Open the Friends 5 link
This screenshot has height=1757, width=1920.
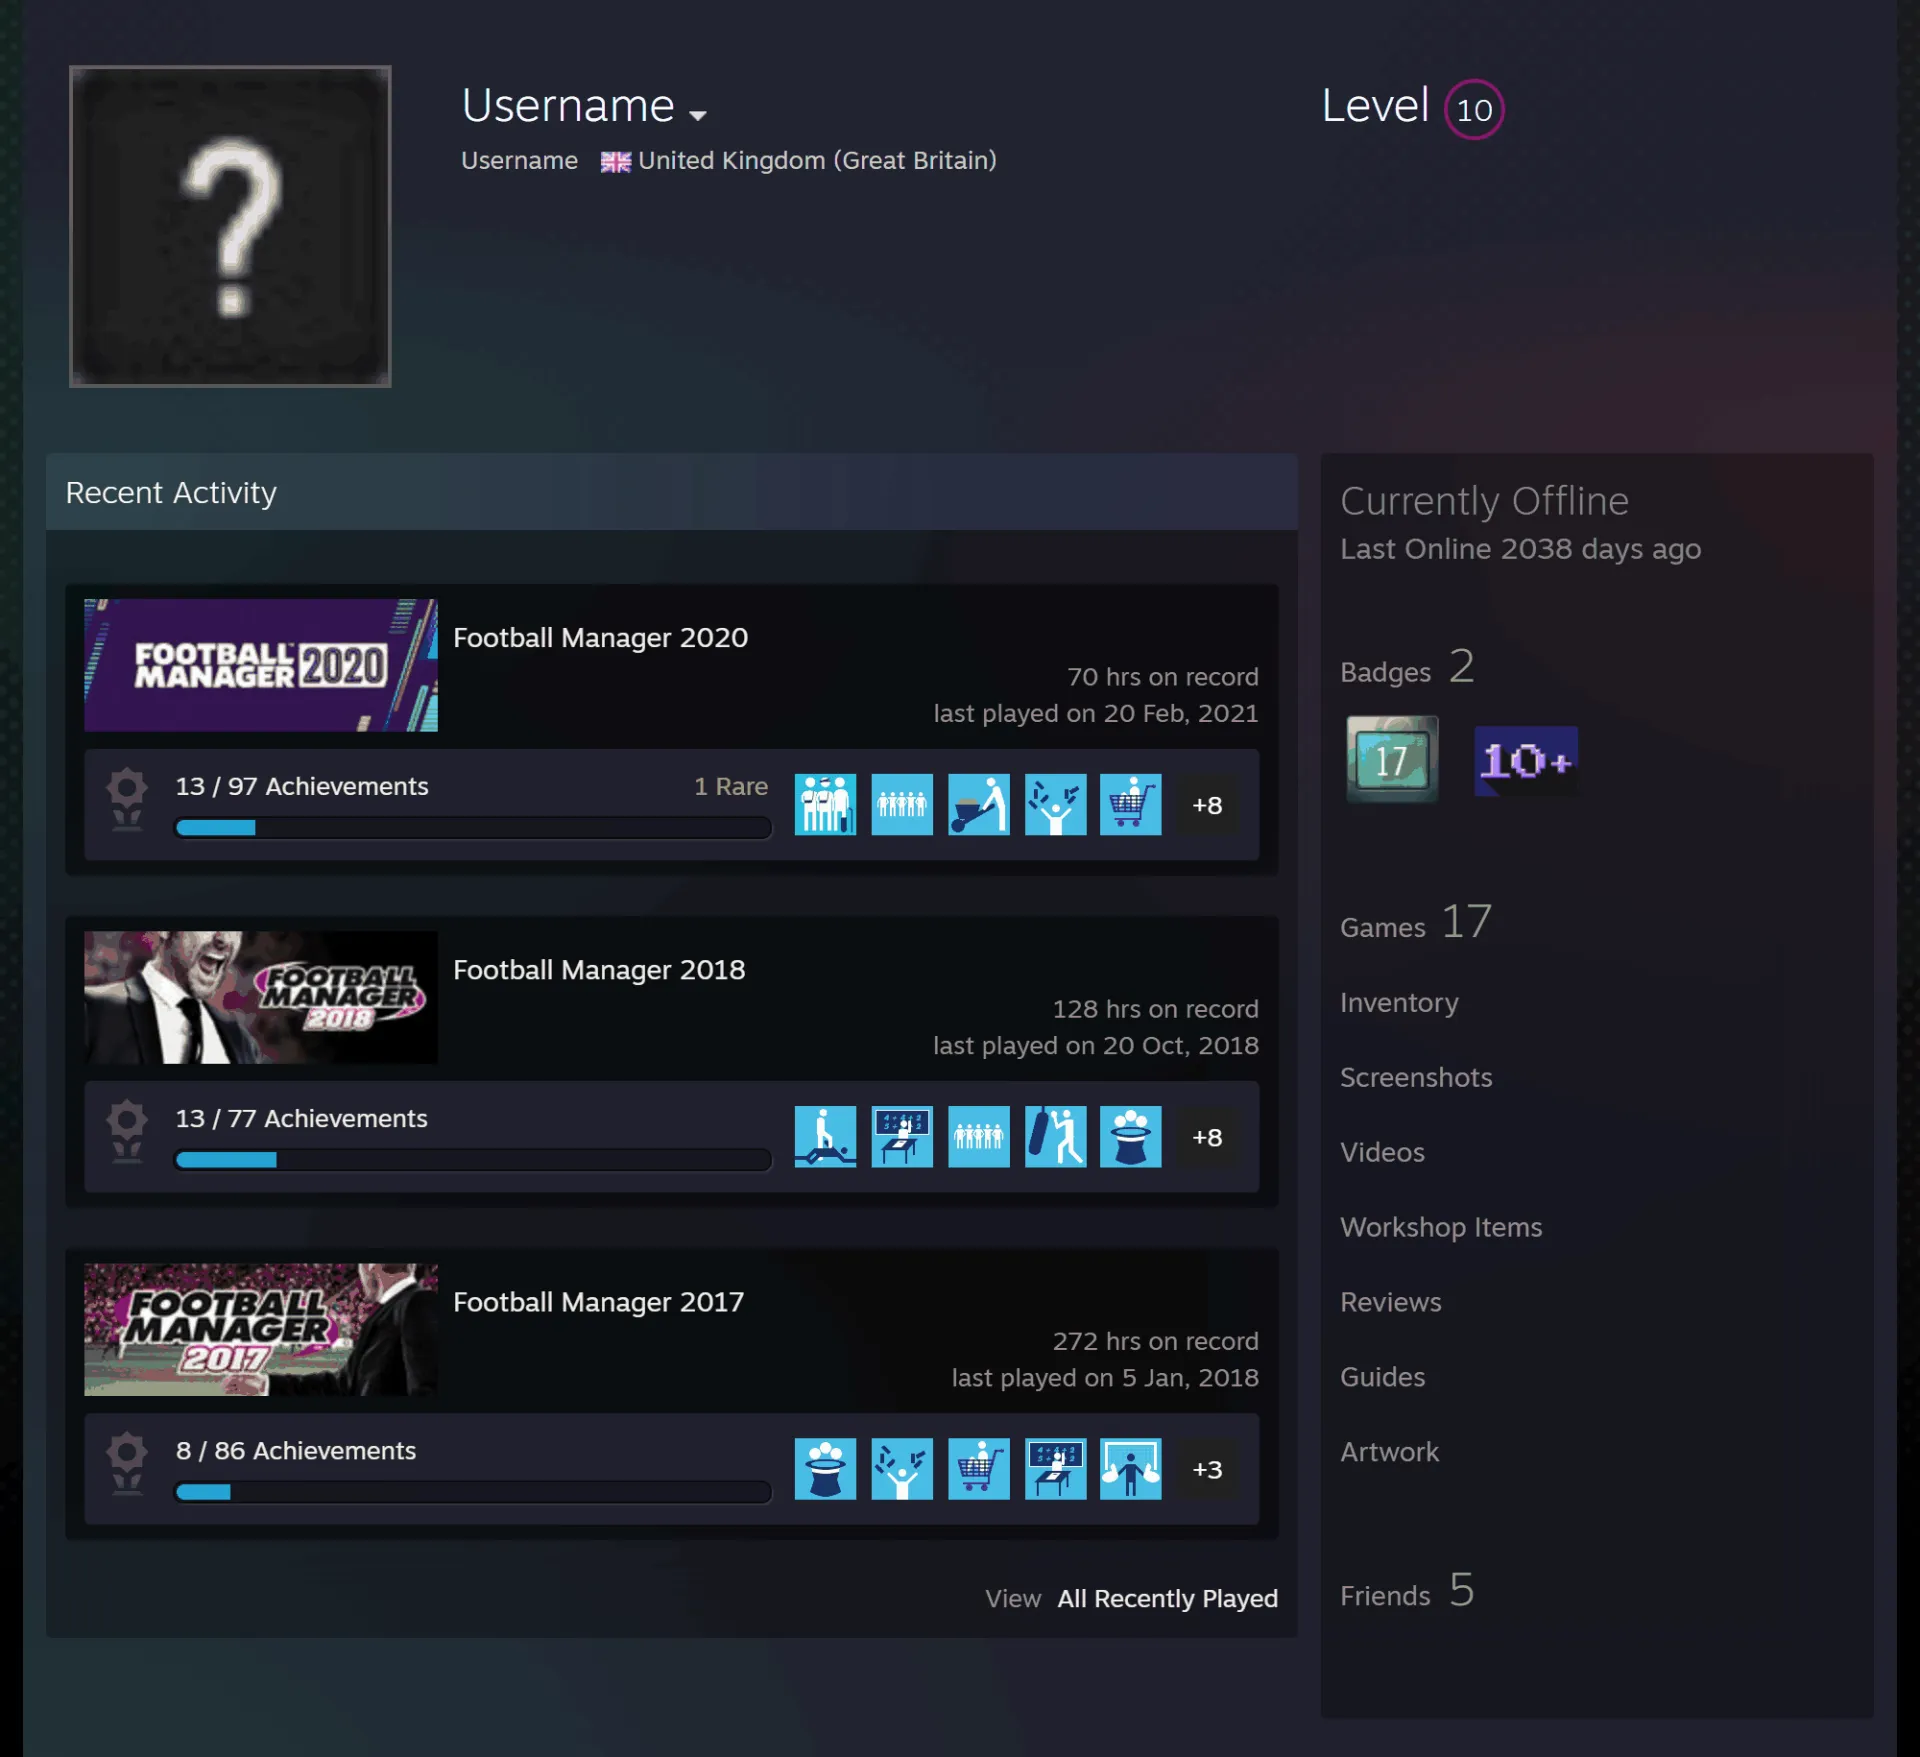click(x=1407, y=1590)
